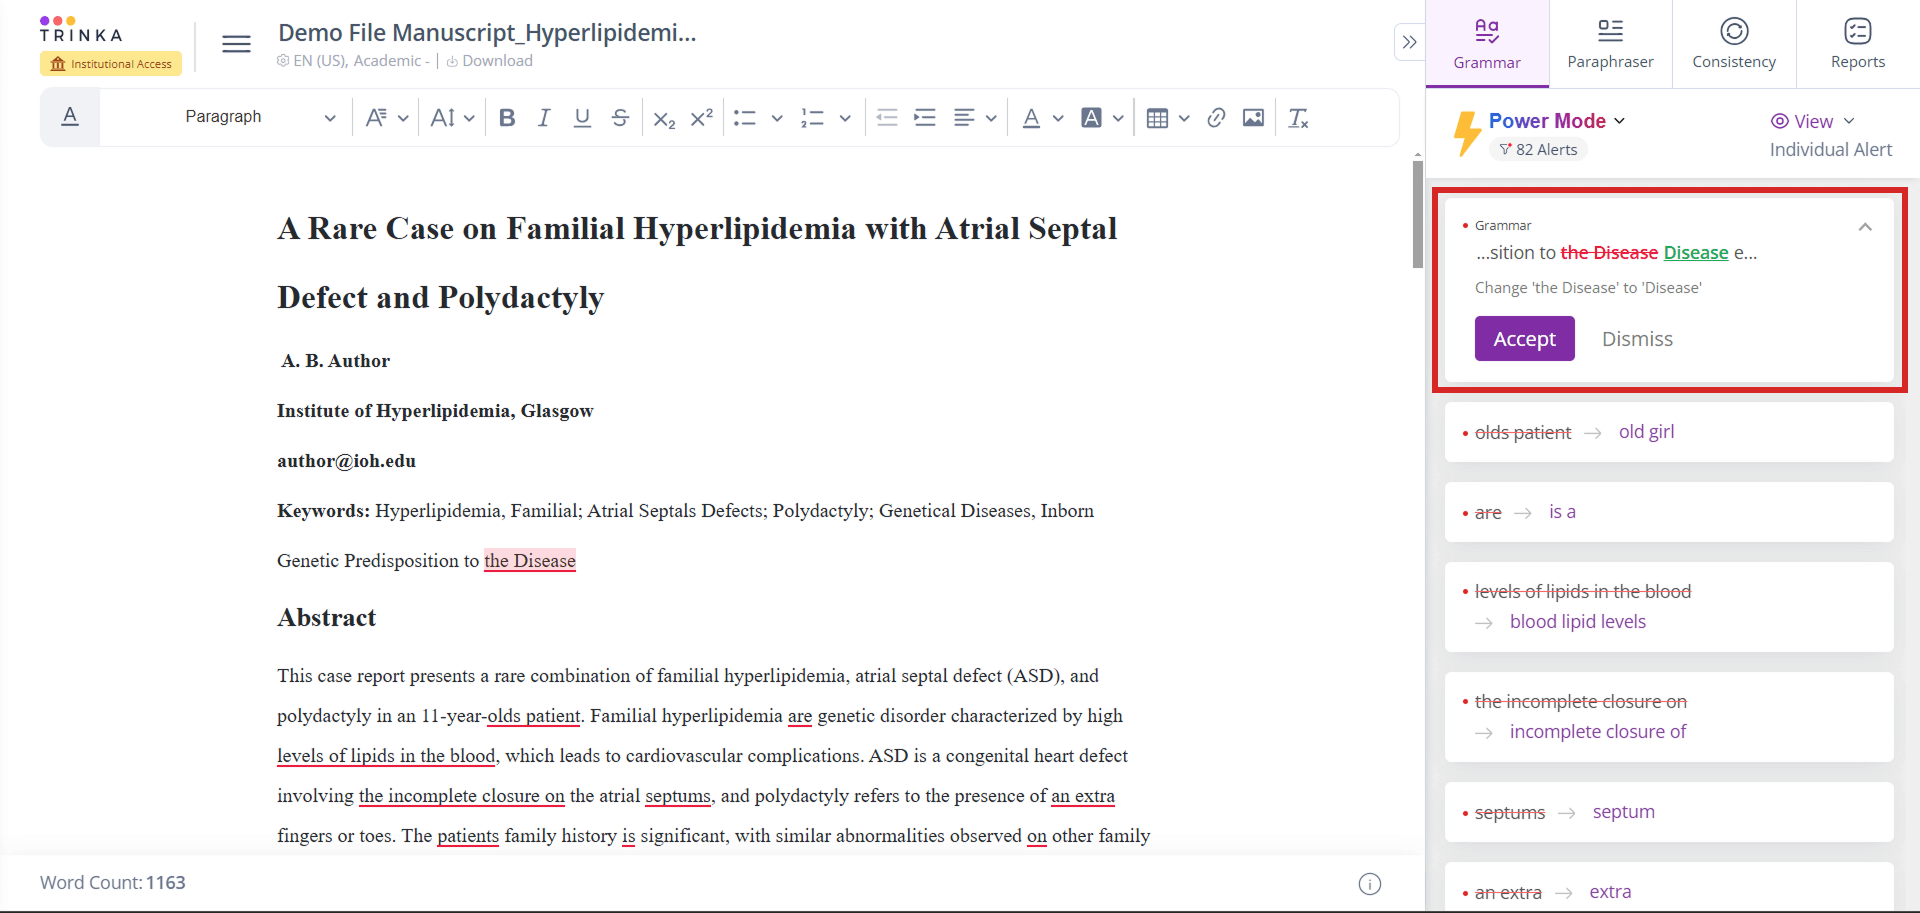
Task: Toggle italic formatting
Action: [544, 118]
